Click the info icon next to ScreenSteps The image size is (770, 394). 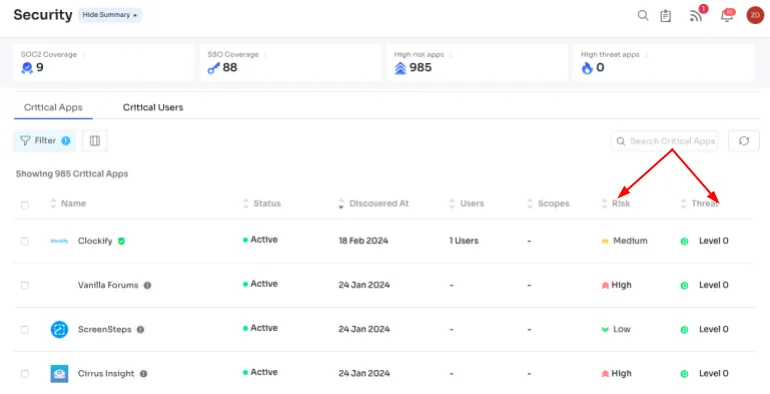tap(140, 330)
